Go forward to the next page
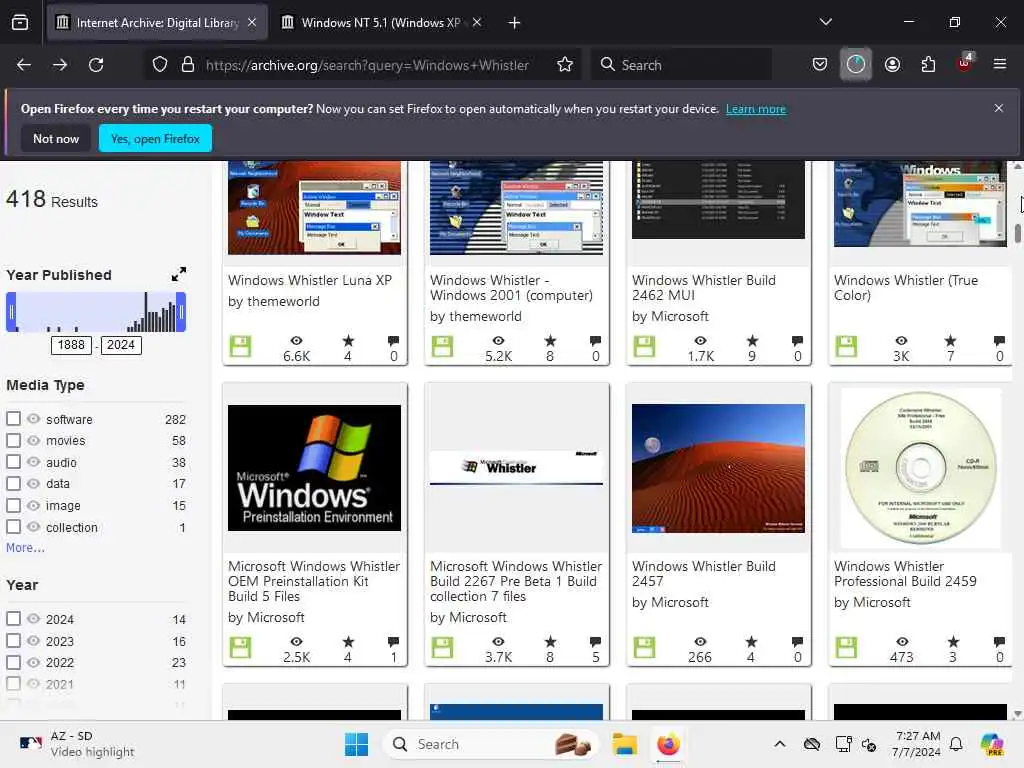Image resolution: width=1024 pixels, height=768 pixels. [60, 65]
